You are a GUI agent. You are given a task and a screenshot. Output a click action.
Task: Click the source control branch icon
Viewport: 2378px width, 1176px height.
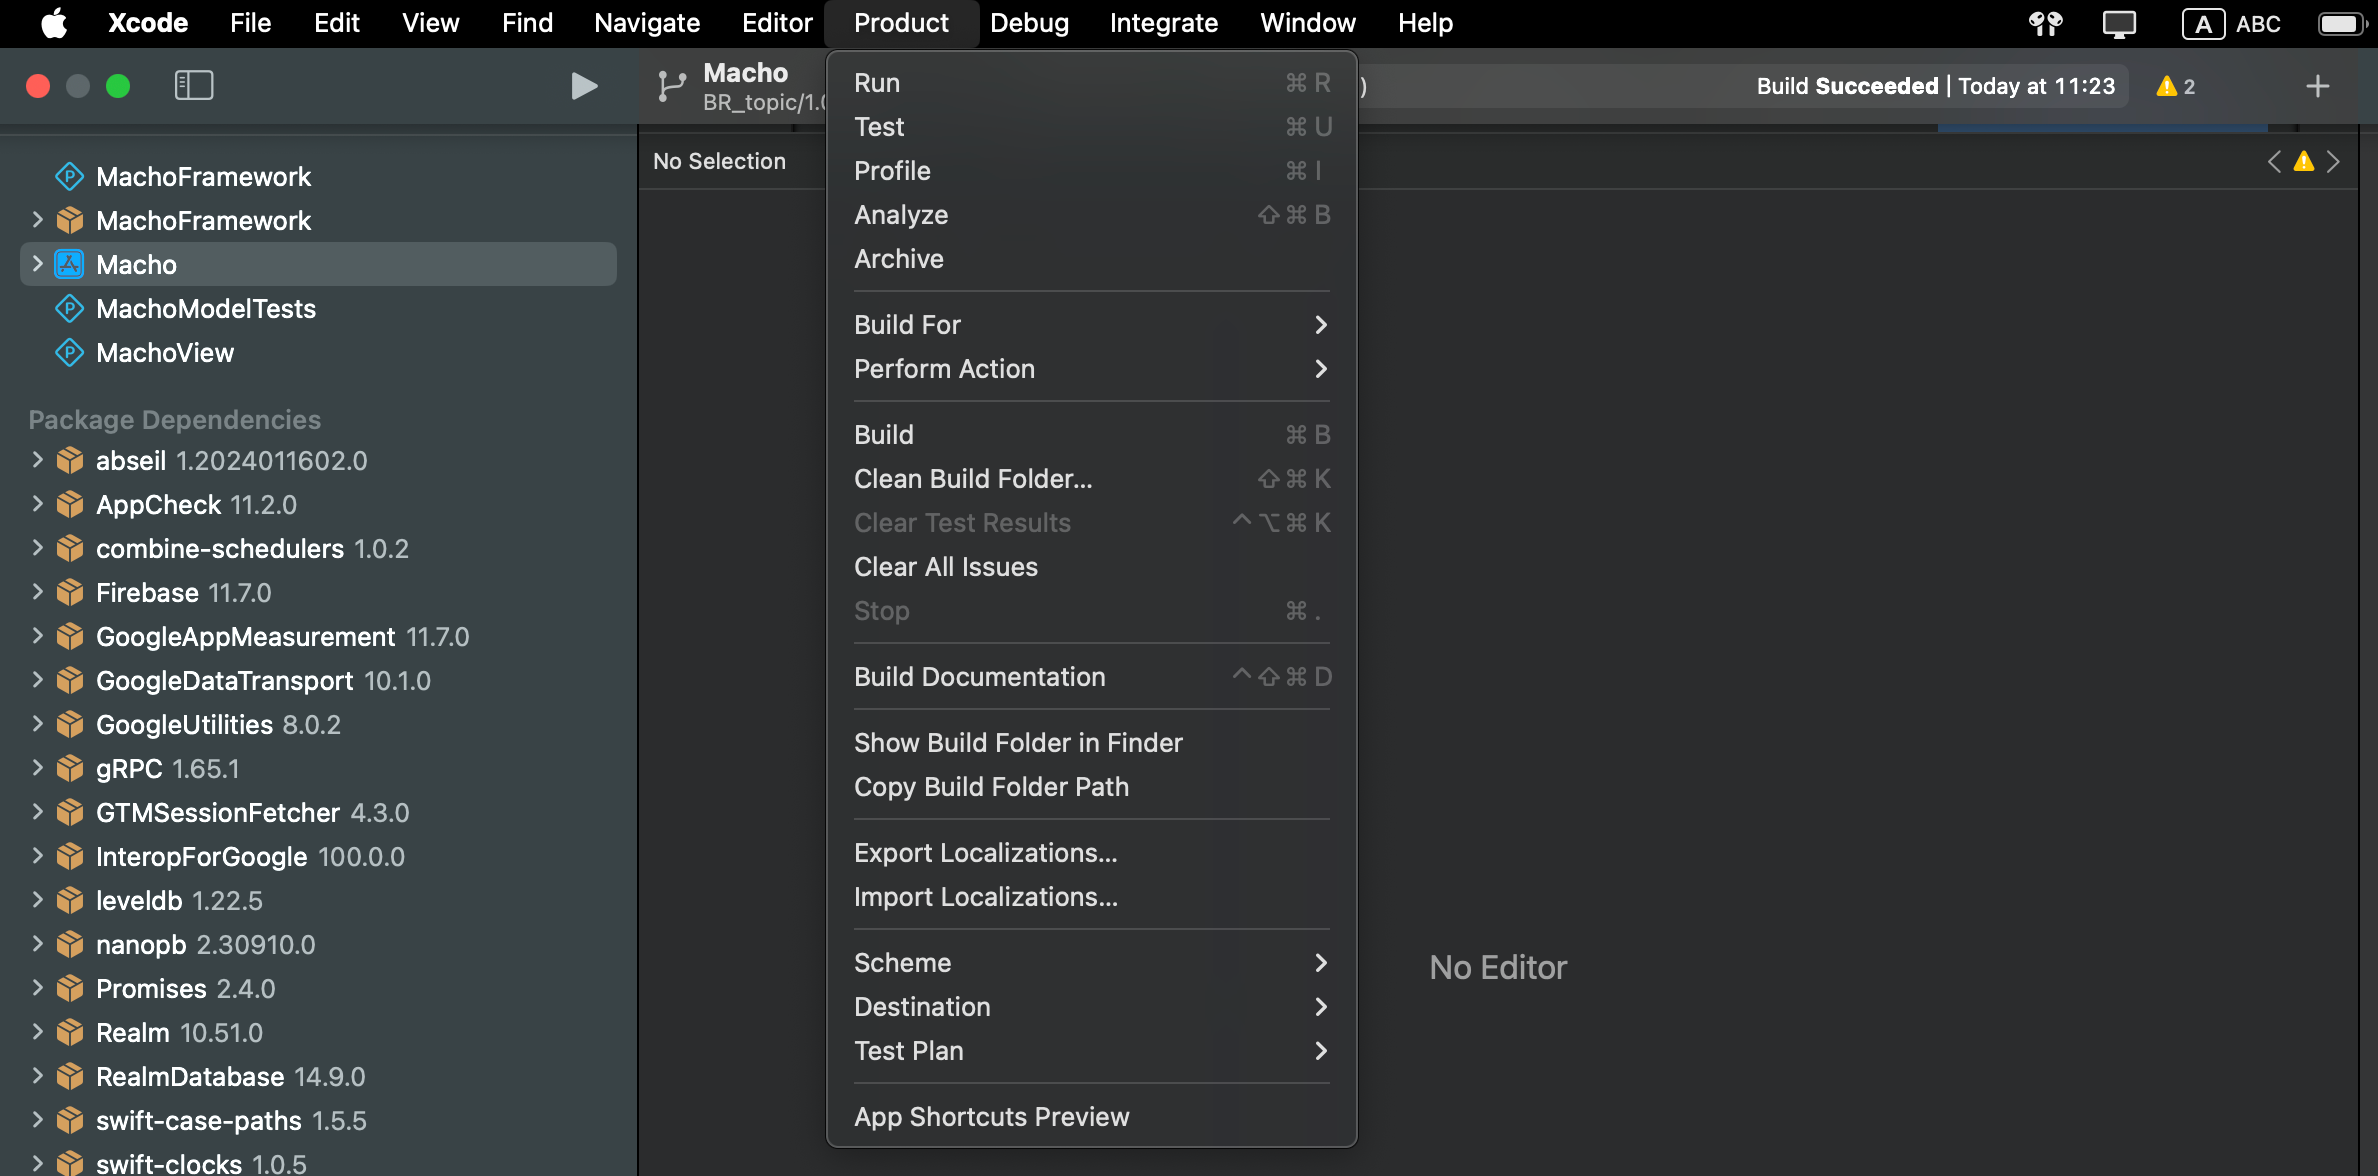click(x=671, y=86)
